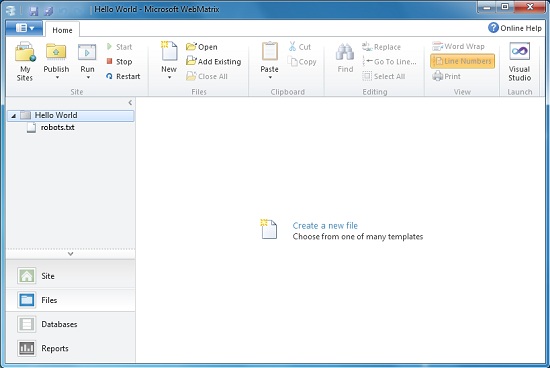The image size is (550, 368).
Task: Open My Sites in the ribbon
Action: (25, 62)
